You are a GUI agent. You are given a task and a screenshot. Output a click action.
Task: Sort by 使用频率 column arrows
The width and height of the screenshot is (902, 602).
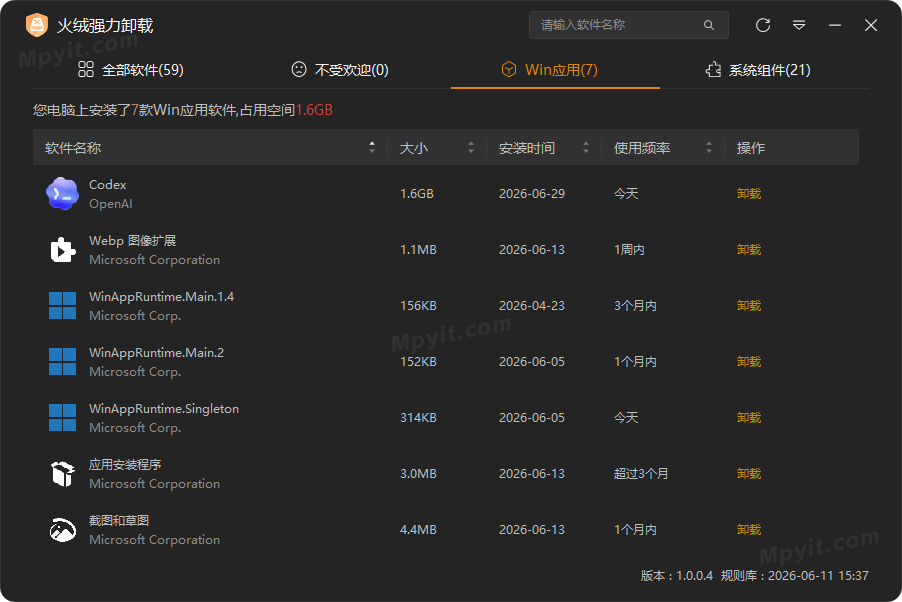pos(709,147)
